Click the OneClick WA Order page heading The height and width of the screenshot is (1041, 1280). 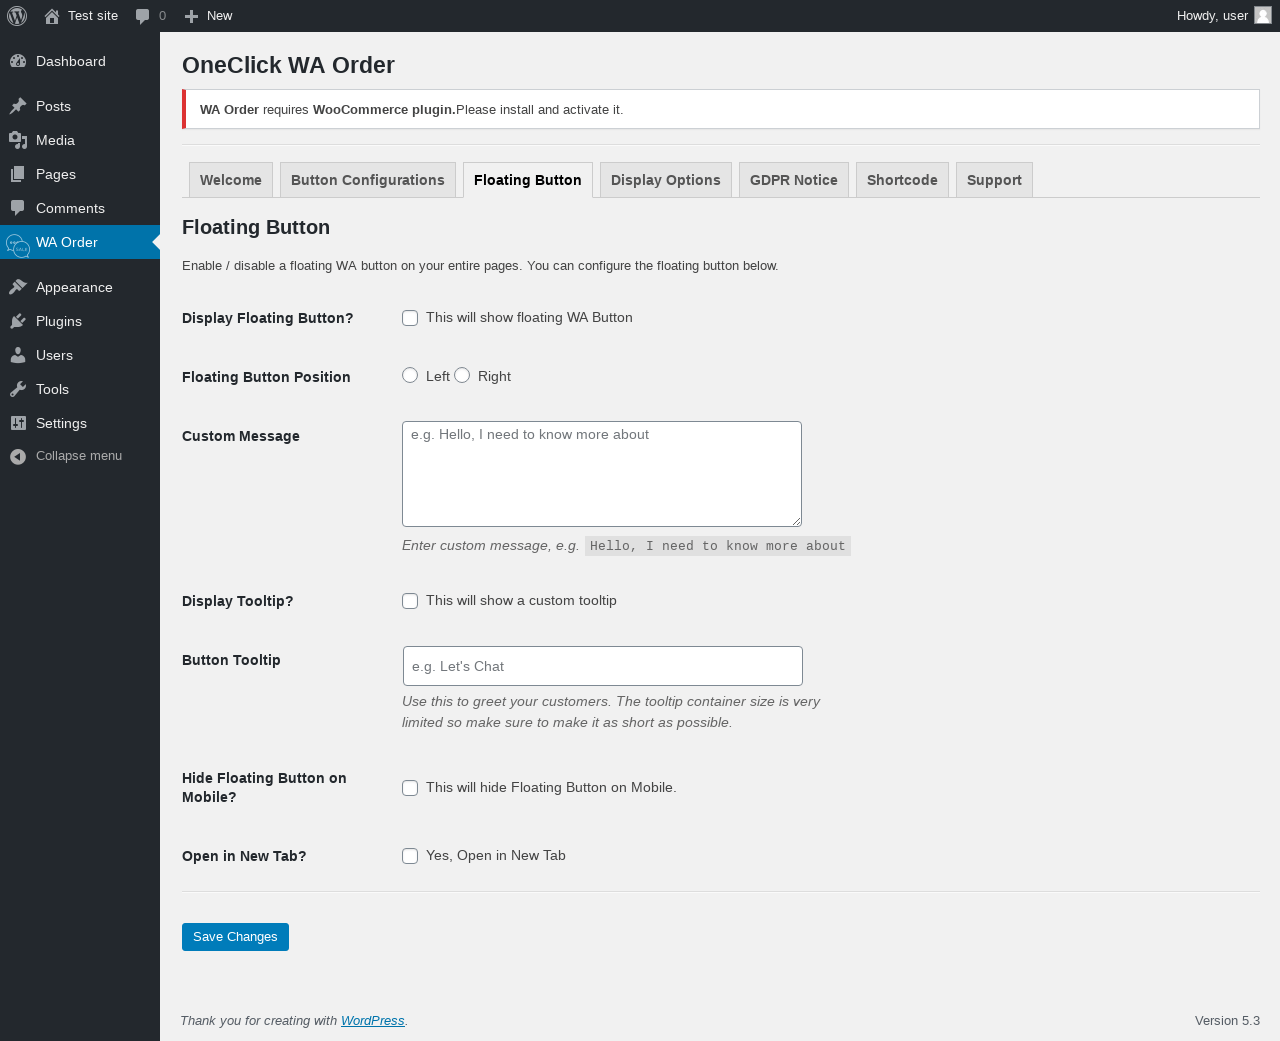[x=288, y=65]
